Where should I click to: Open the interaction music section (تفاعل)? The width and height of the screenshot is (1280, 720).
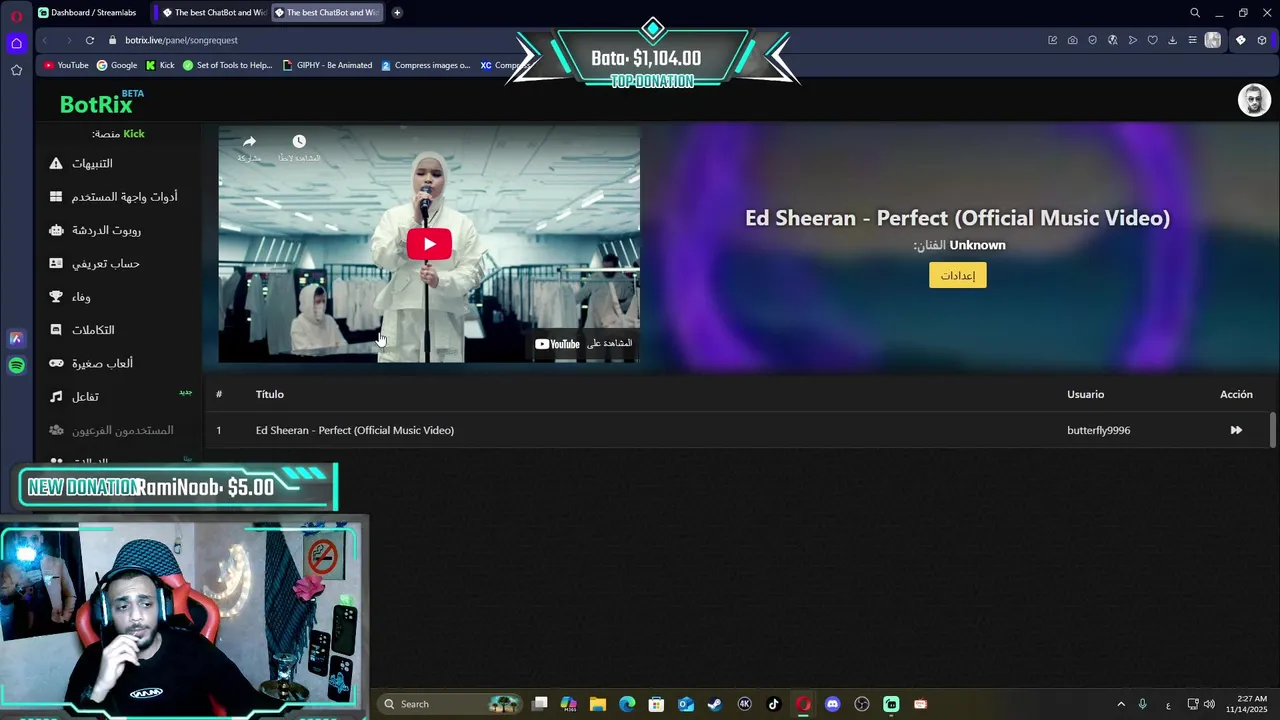click(85, 397)
